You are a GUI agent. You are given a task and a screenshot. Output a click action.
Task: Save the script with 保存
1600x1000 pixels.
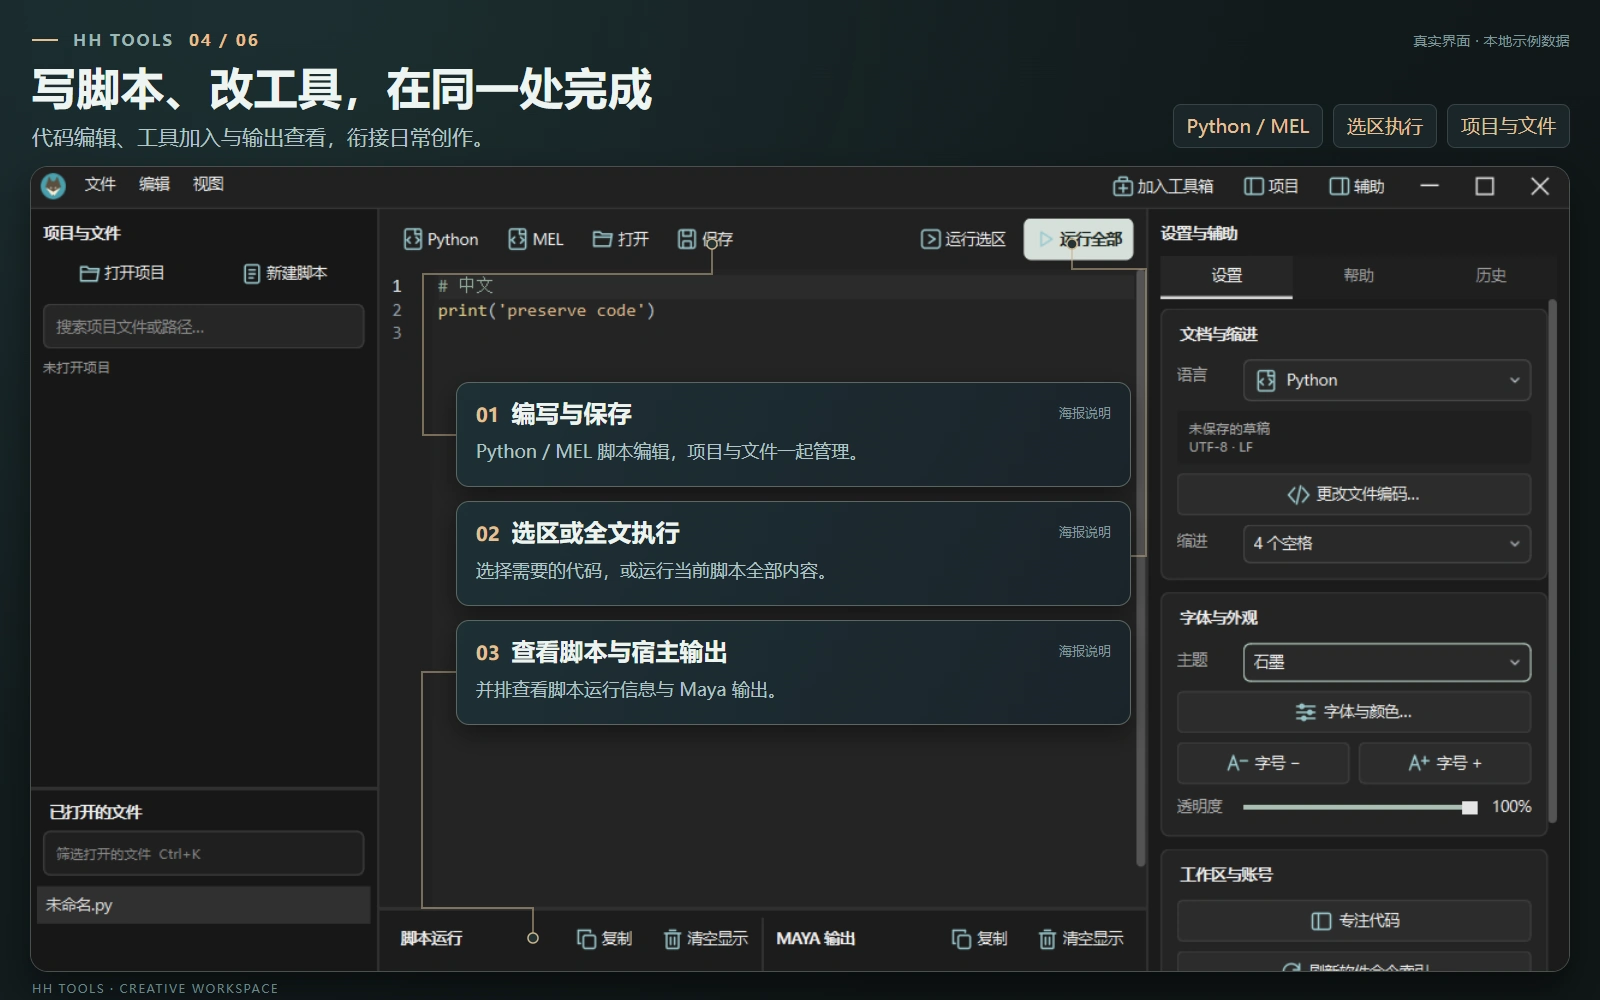(x=705, y=239)
